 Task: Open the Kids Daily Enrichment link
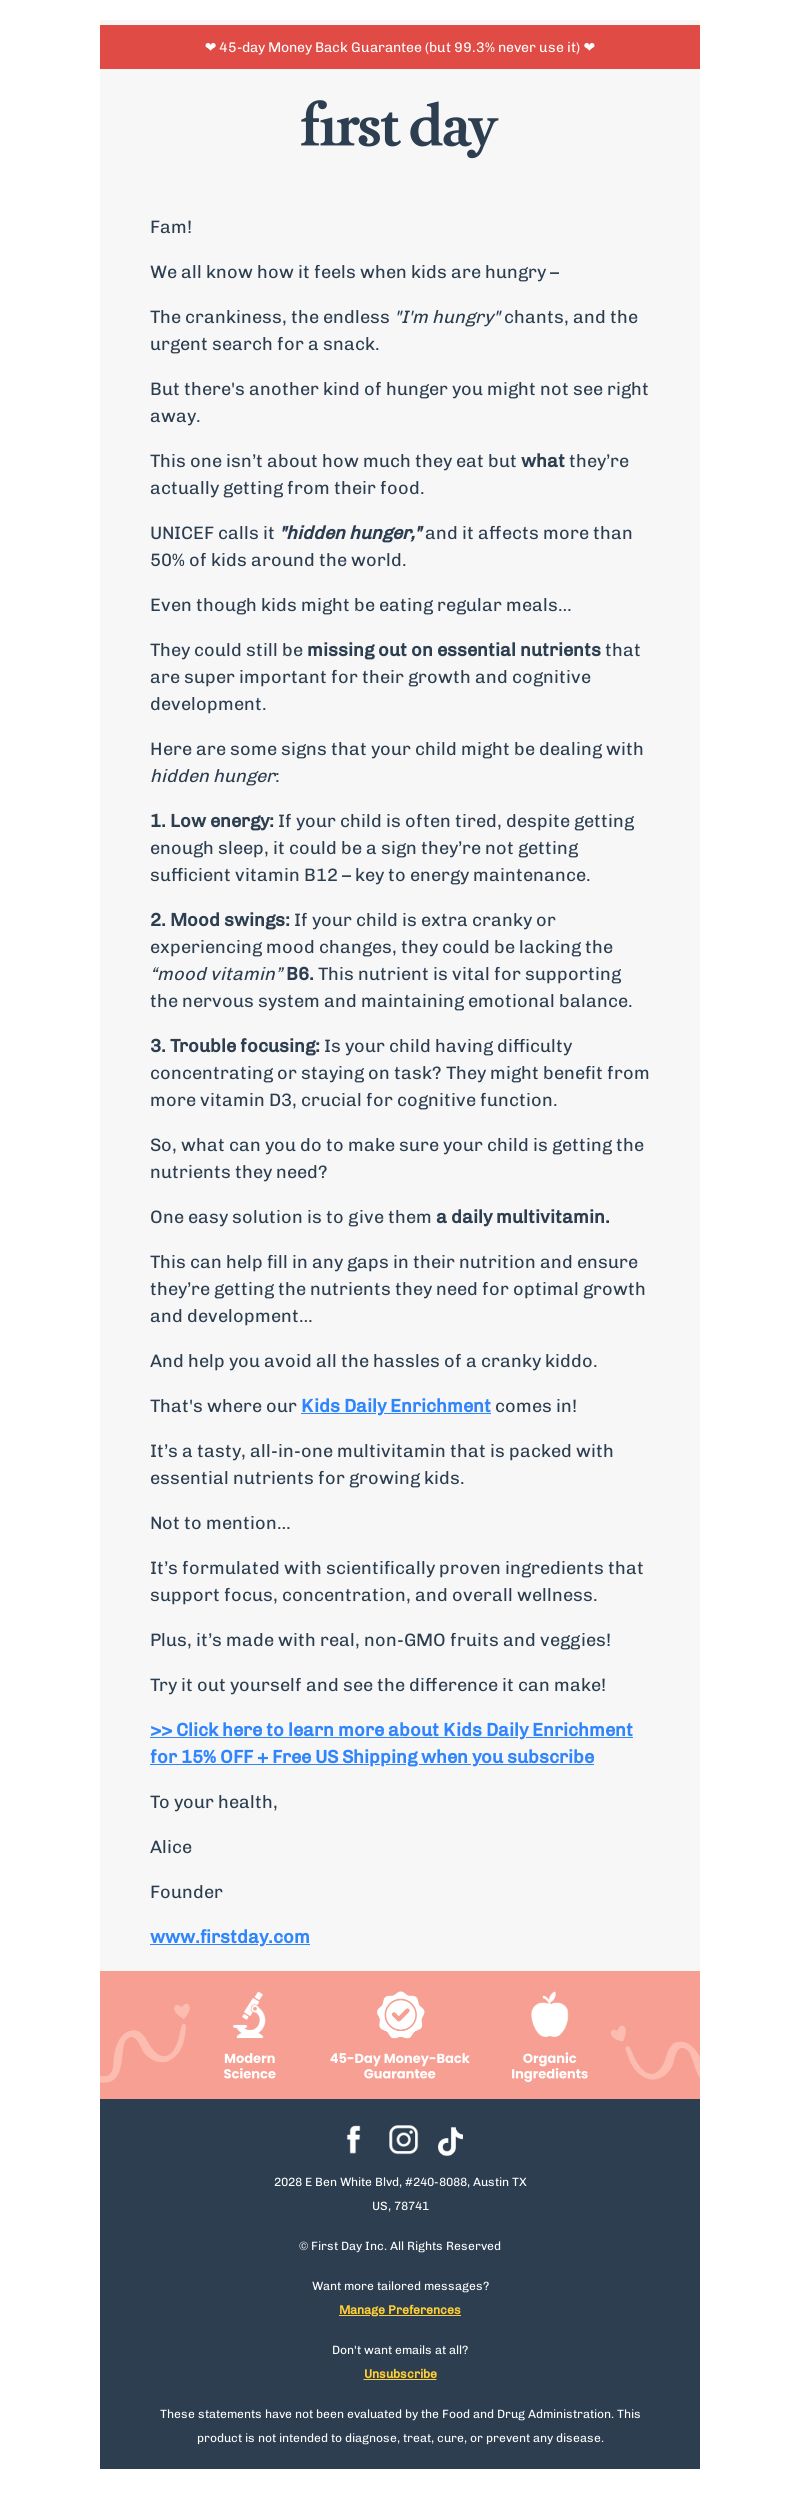[396, 1405]
